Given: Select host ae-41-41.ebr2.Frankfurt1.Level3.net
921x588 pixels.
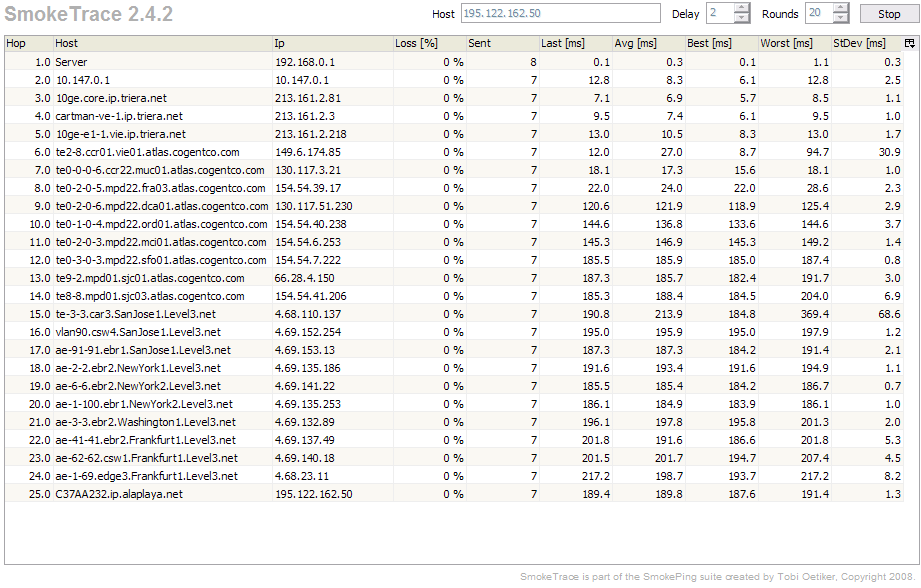Looking at the screenshot, I should (x=146, y=441).
